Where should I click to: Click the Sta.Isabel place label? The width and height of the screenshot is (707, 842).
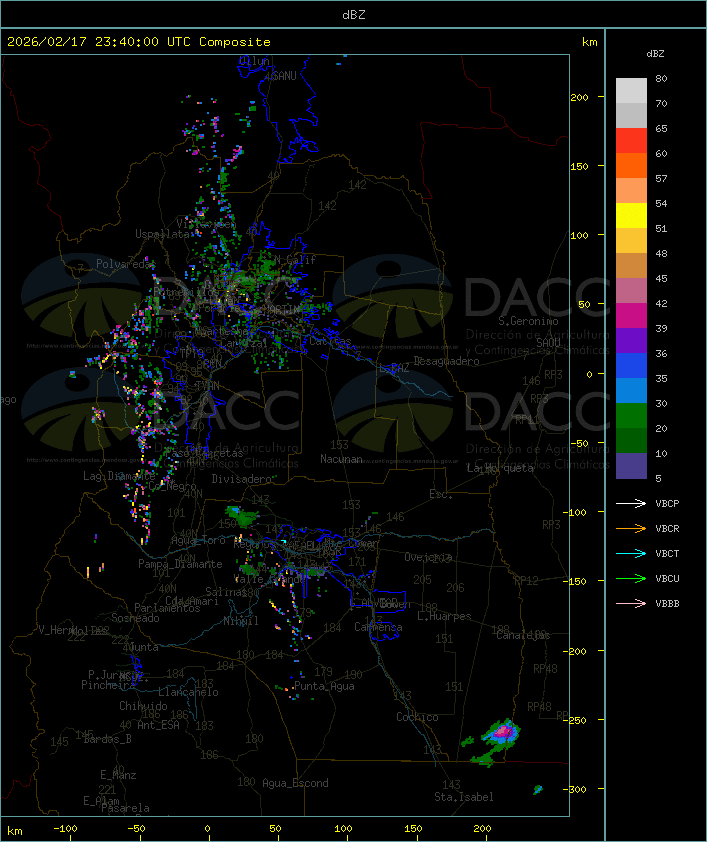point(464,797)
